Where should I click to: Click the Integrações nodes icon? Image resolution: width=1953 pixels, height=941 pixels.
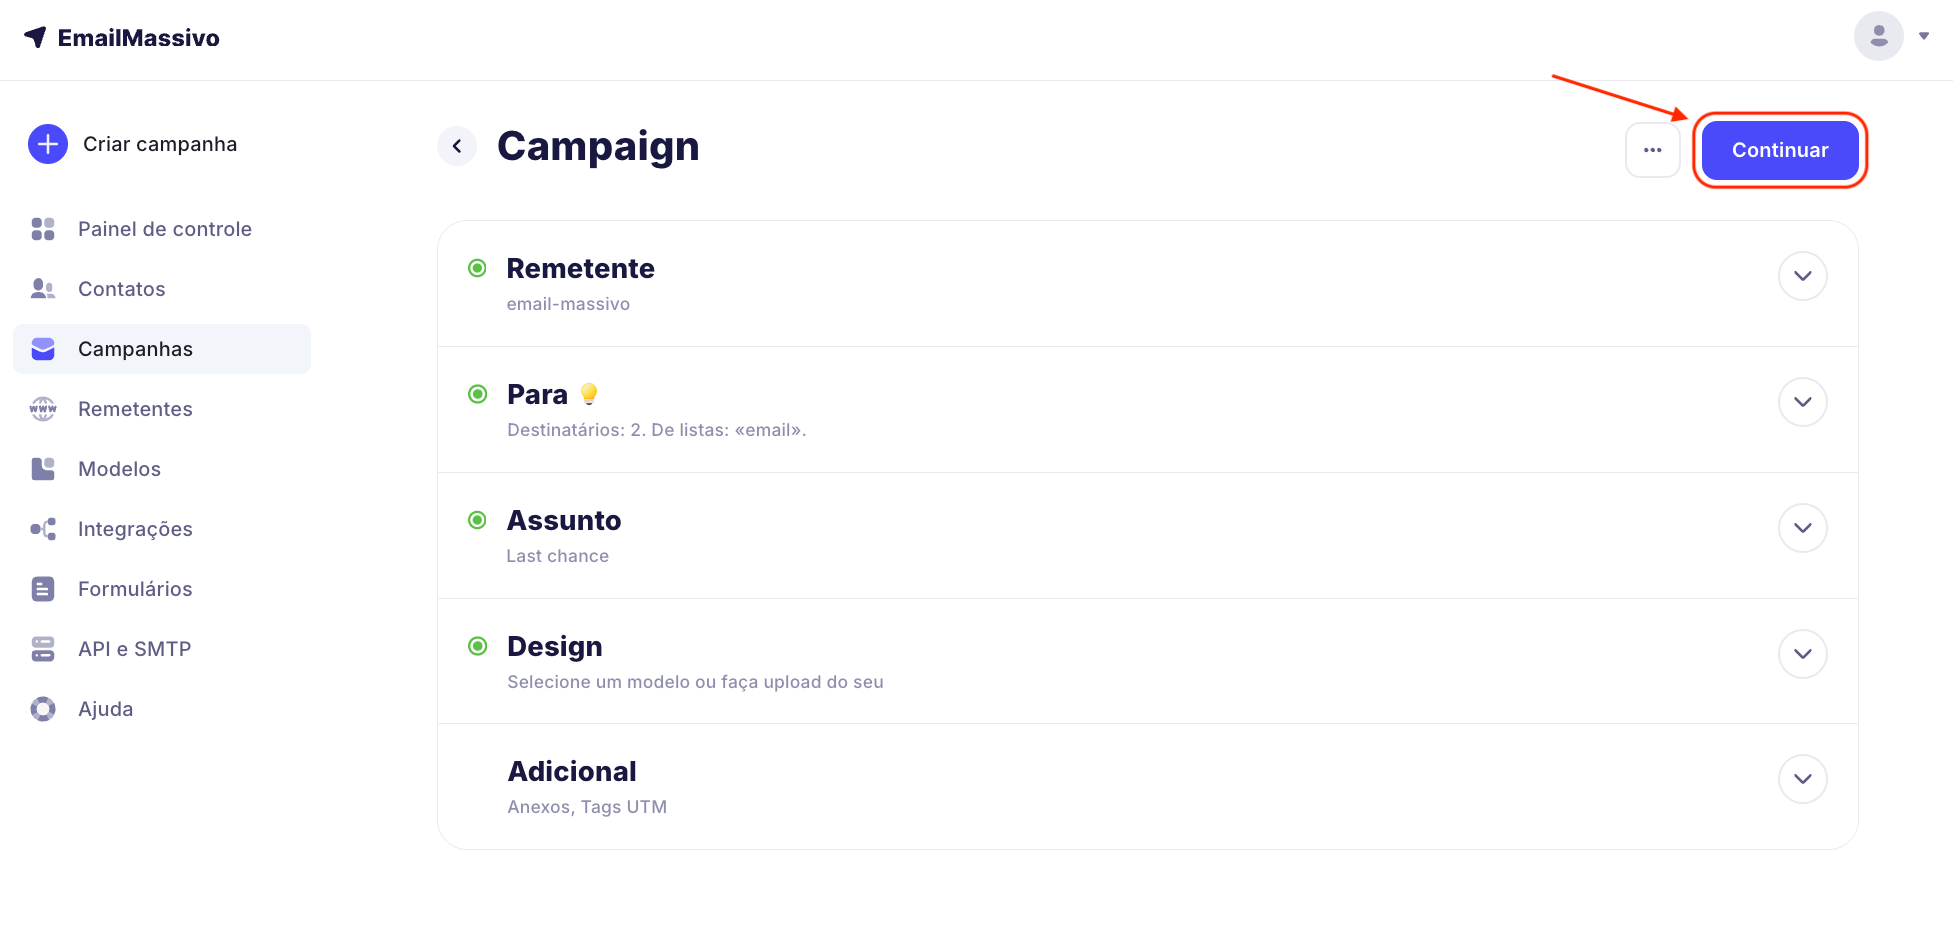pos(43,529)
